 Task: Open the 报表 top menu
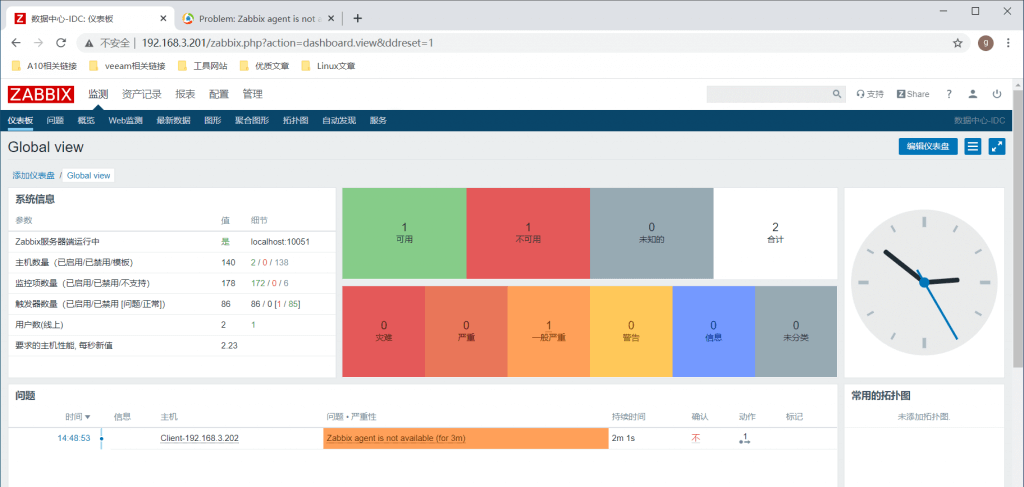point(185,94)
